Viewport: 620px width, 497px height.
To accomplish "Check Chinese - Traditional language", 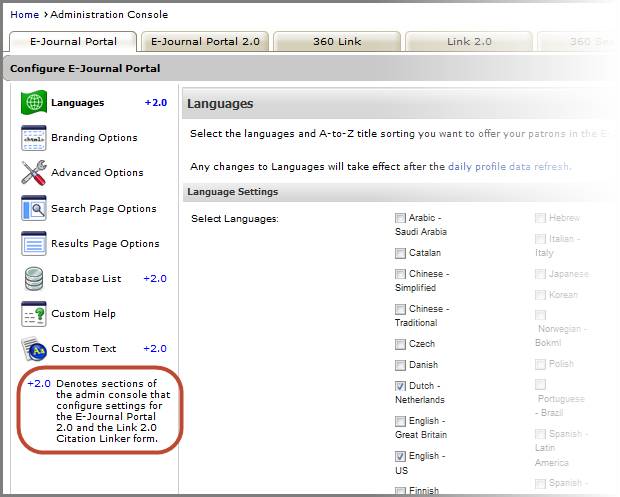I will [400, 309].
